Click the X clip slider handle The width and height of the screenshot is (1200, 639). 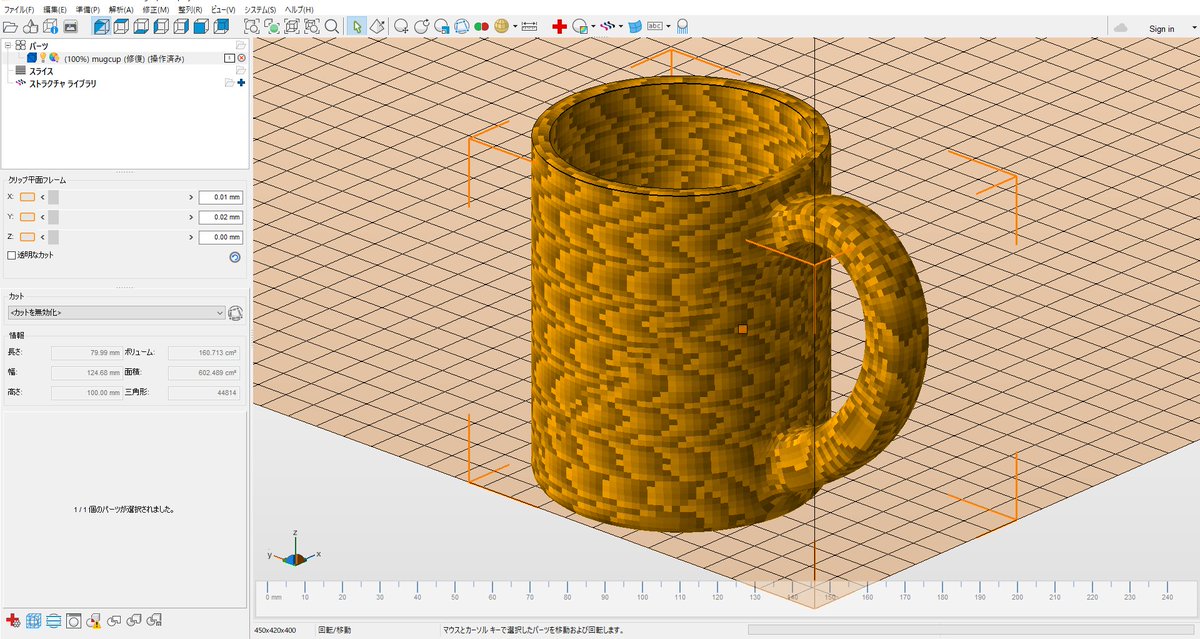coord(54,197)
